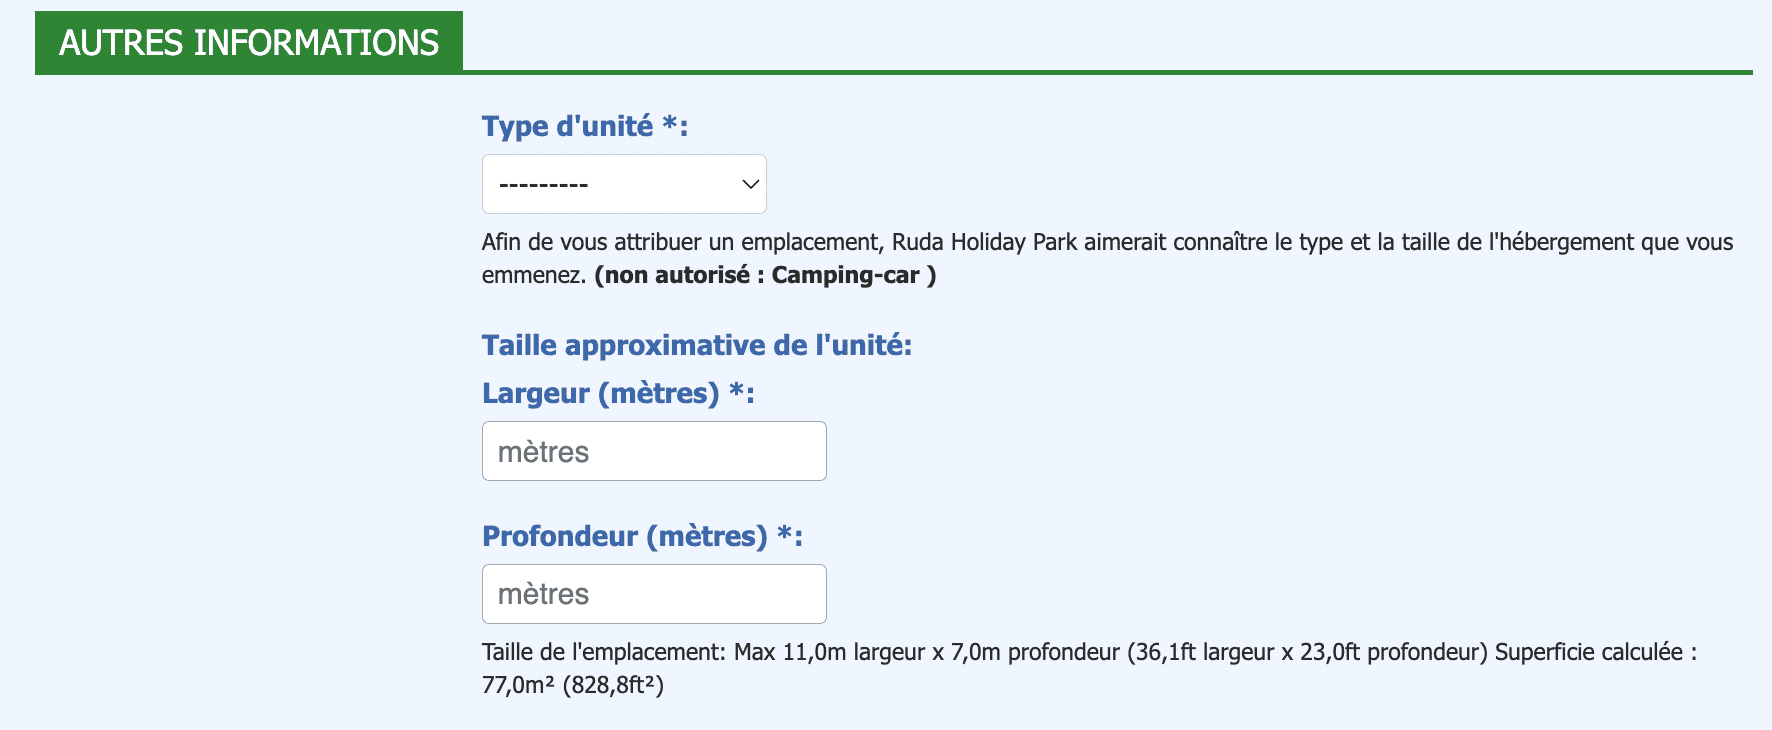This screenshot has height=730, width=1772.
Task: Select the AUTRES INFORMATIONS section header
Action: click(x=249, y=43)
